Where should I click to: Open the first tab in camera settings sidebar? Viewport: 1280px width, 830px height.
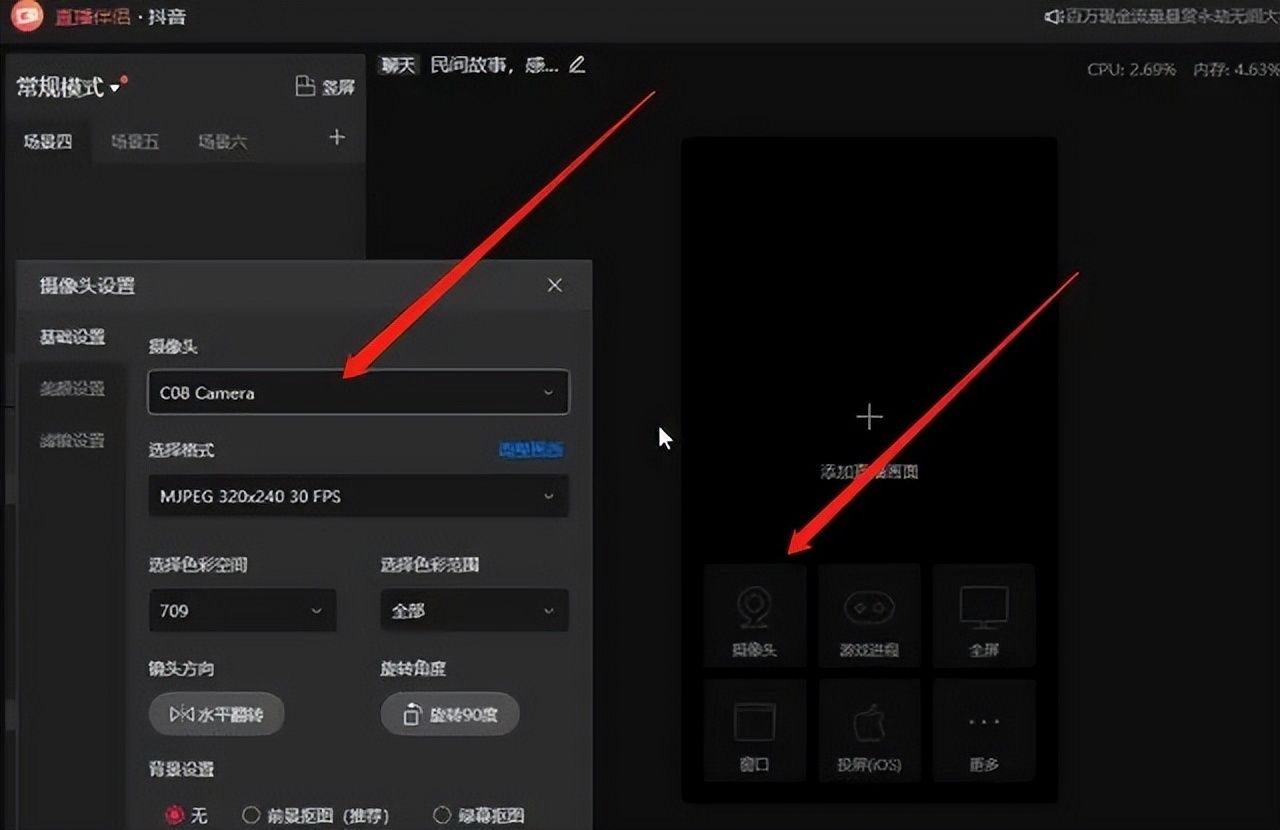pos(72,337)
